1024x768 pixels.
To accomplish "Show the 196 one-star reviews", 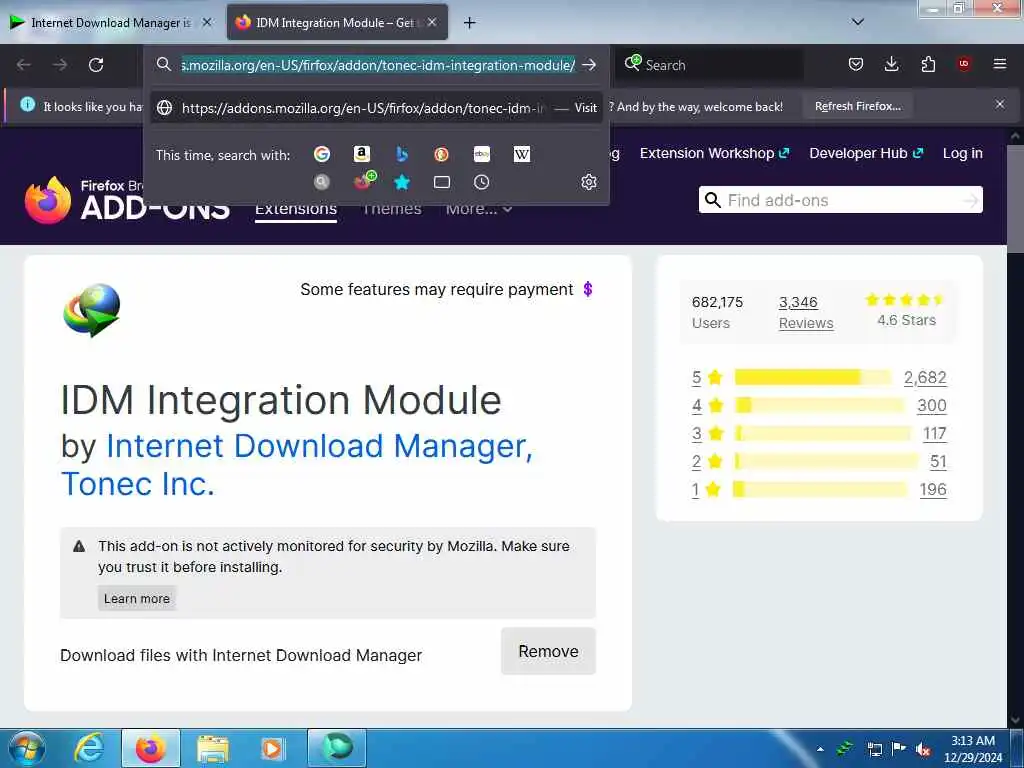I will (933, 490).
